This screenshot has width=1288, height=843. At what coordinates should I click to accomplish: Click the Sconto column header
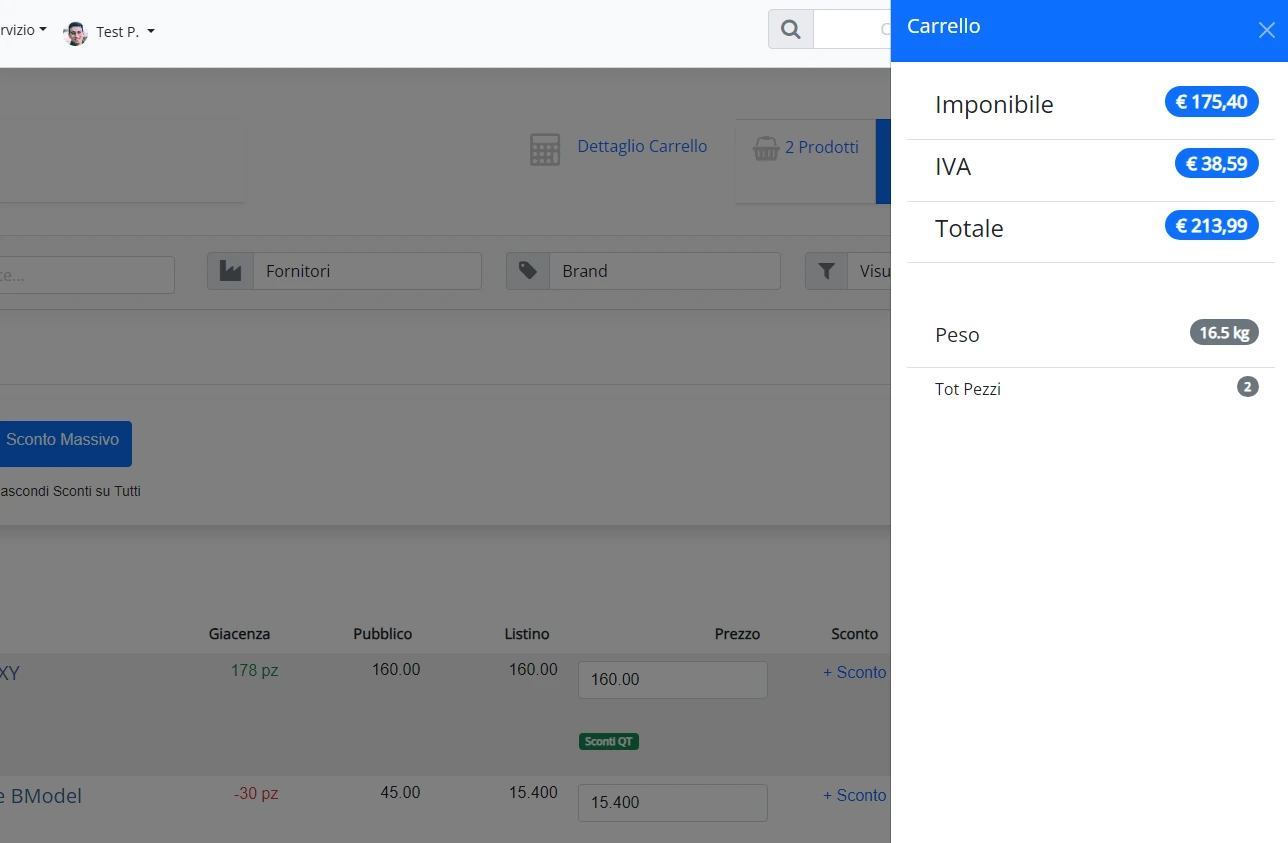(x=855, y=634)
